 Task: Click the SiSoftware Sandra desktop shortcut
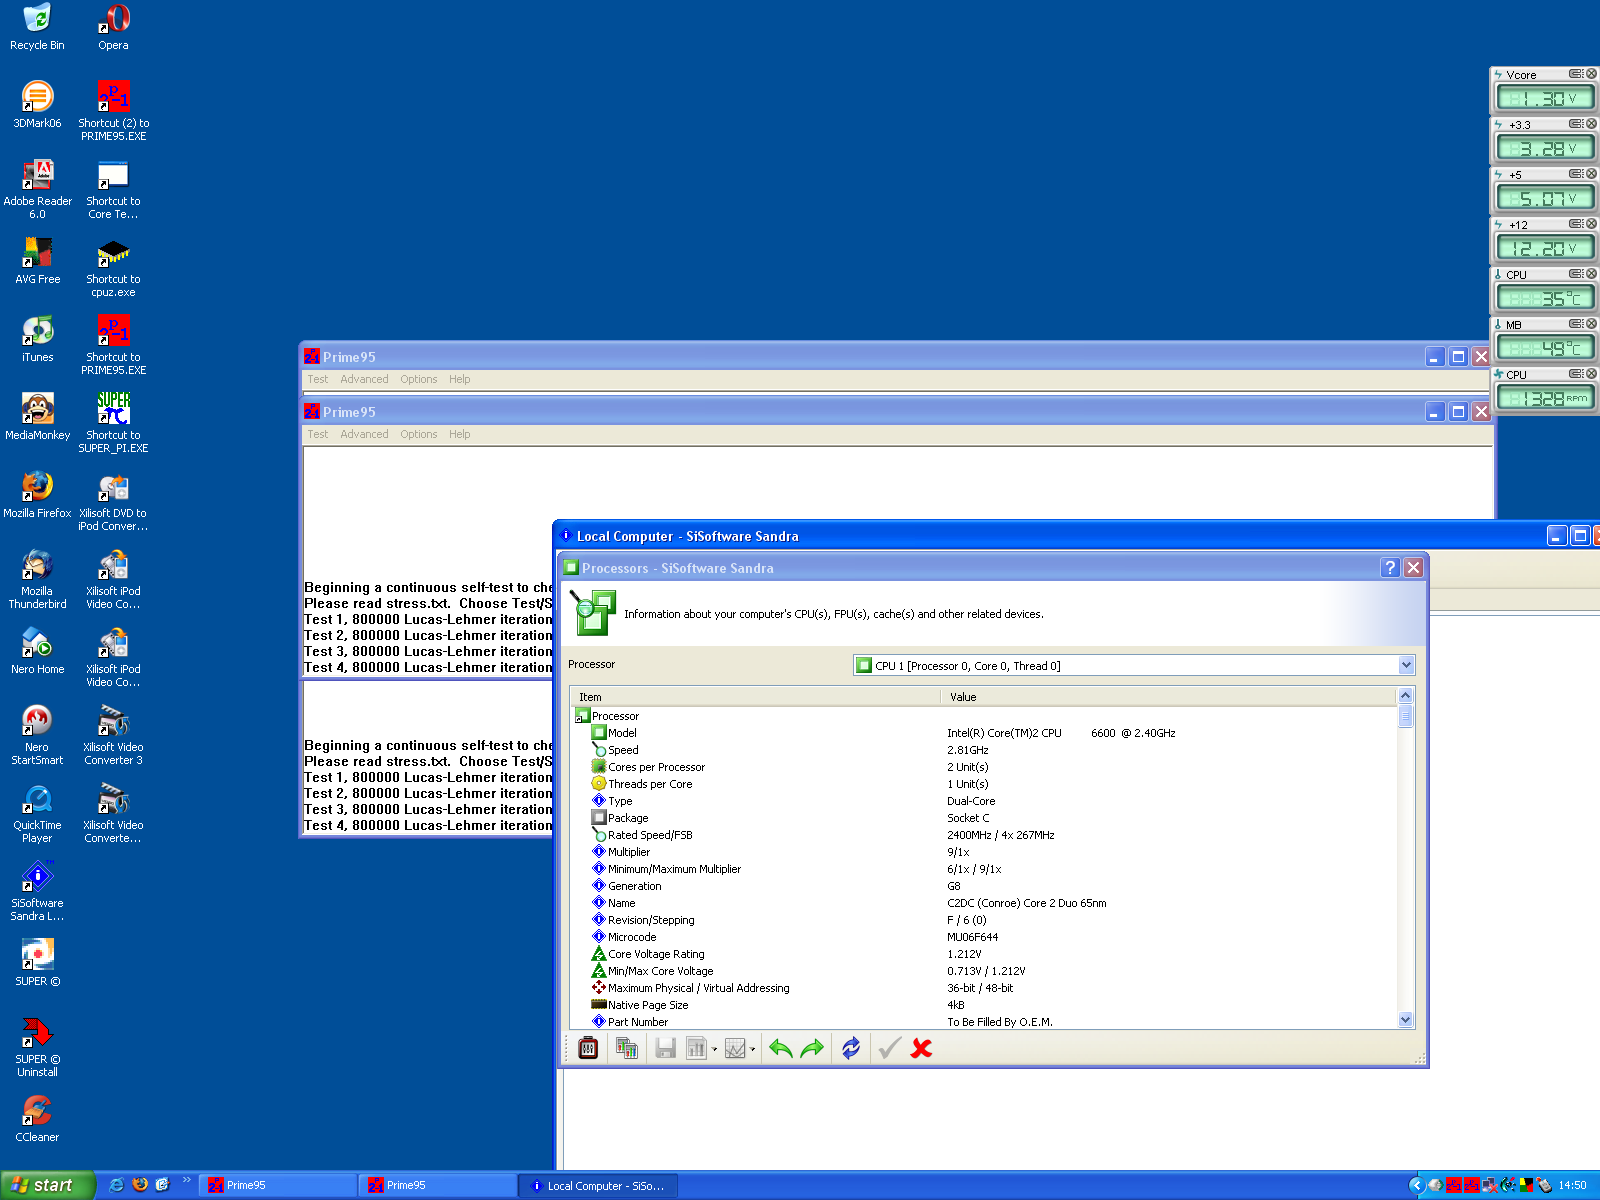[x=37, y=892]
